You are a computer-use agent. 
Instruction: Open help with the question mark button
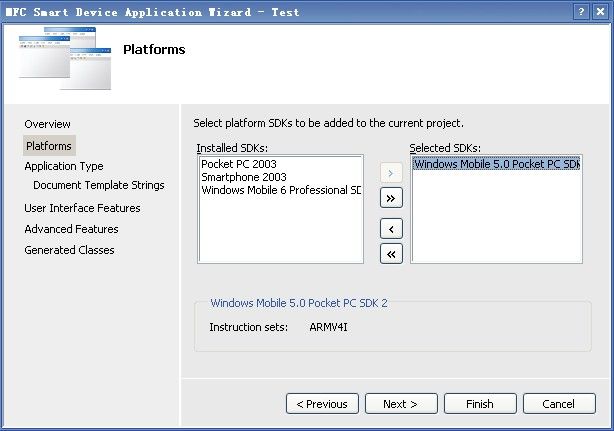coord(581,12)
